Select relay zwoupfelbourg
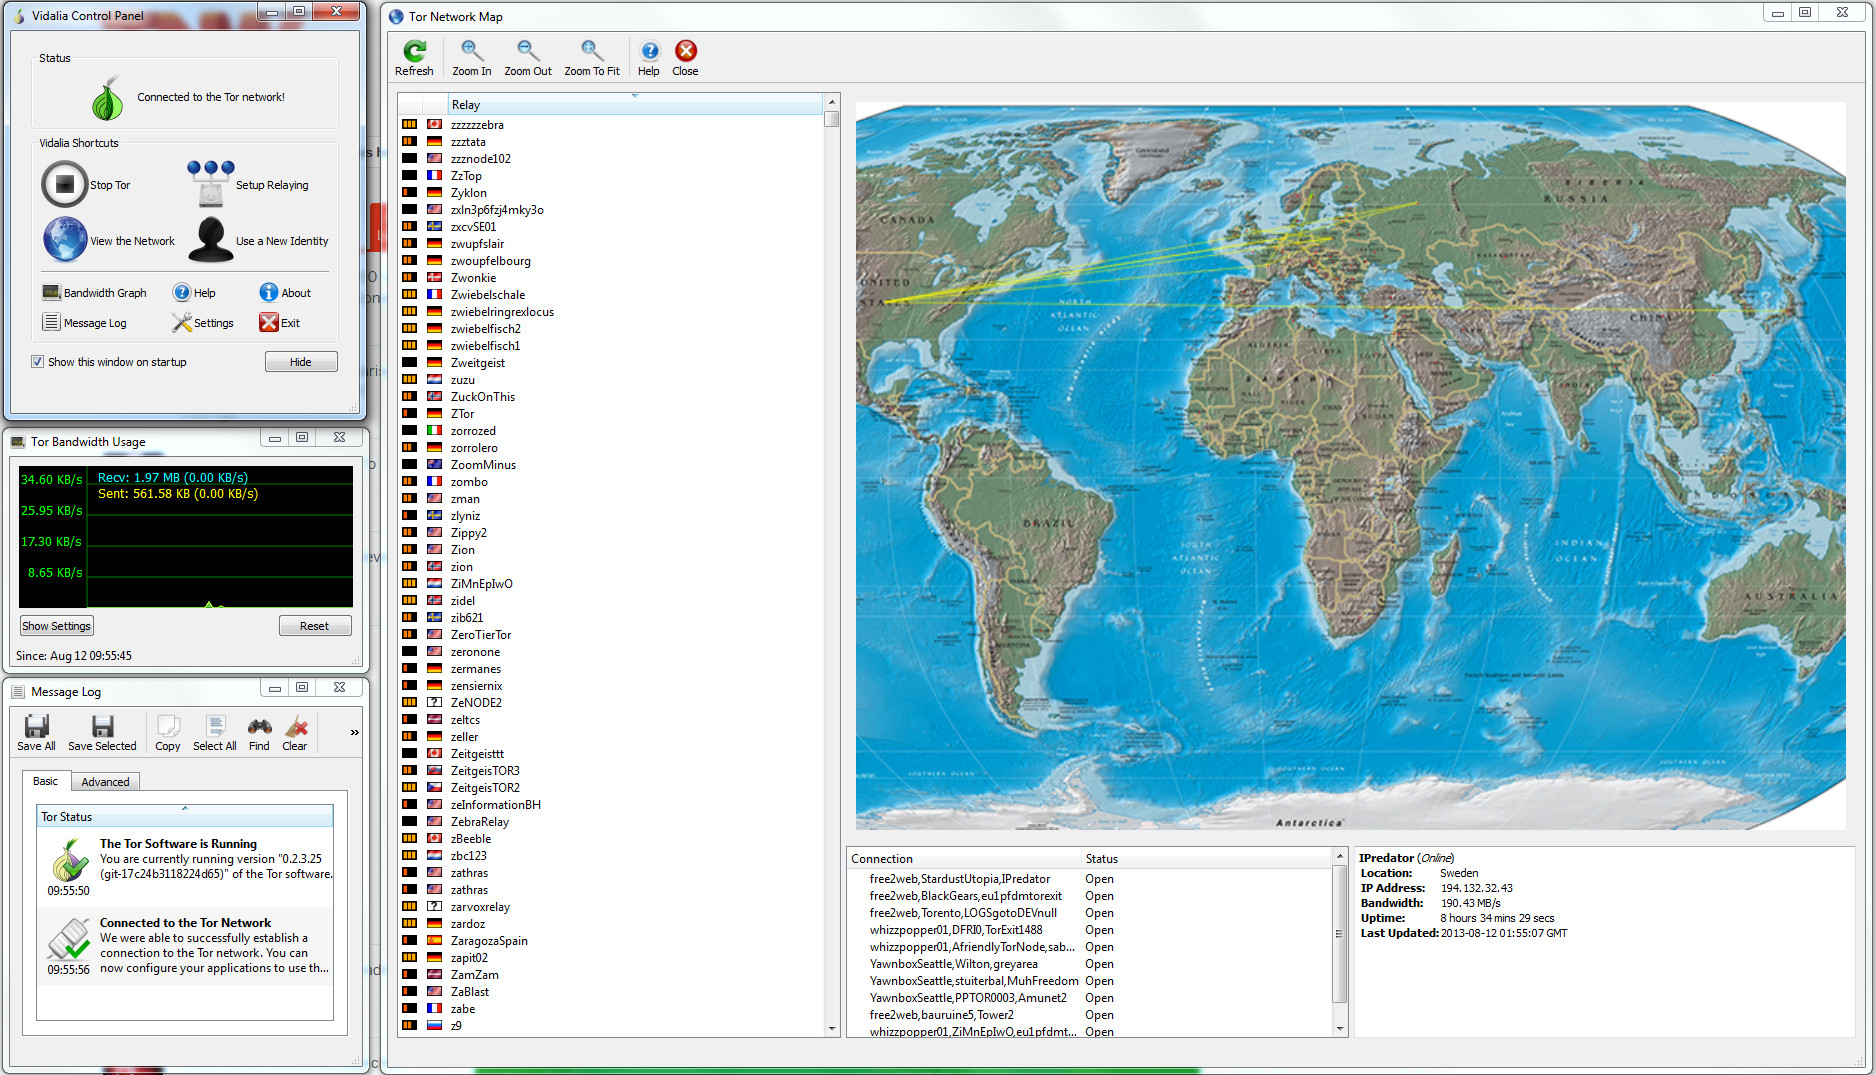 click(612, 261)
